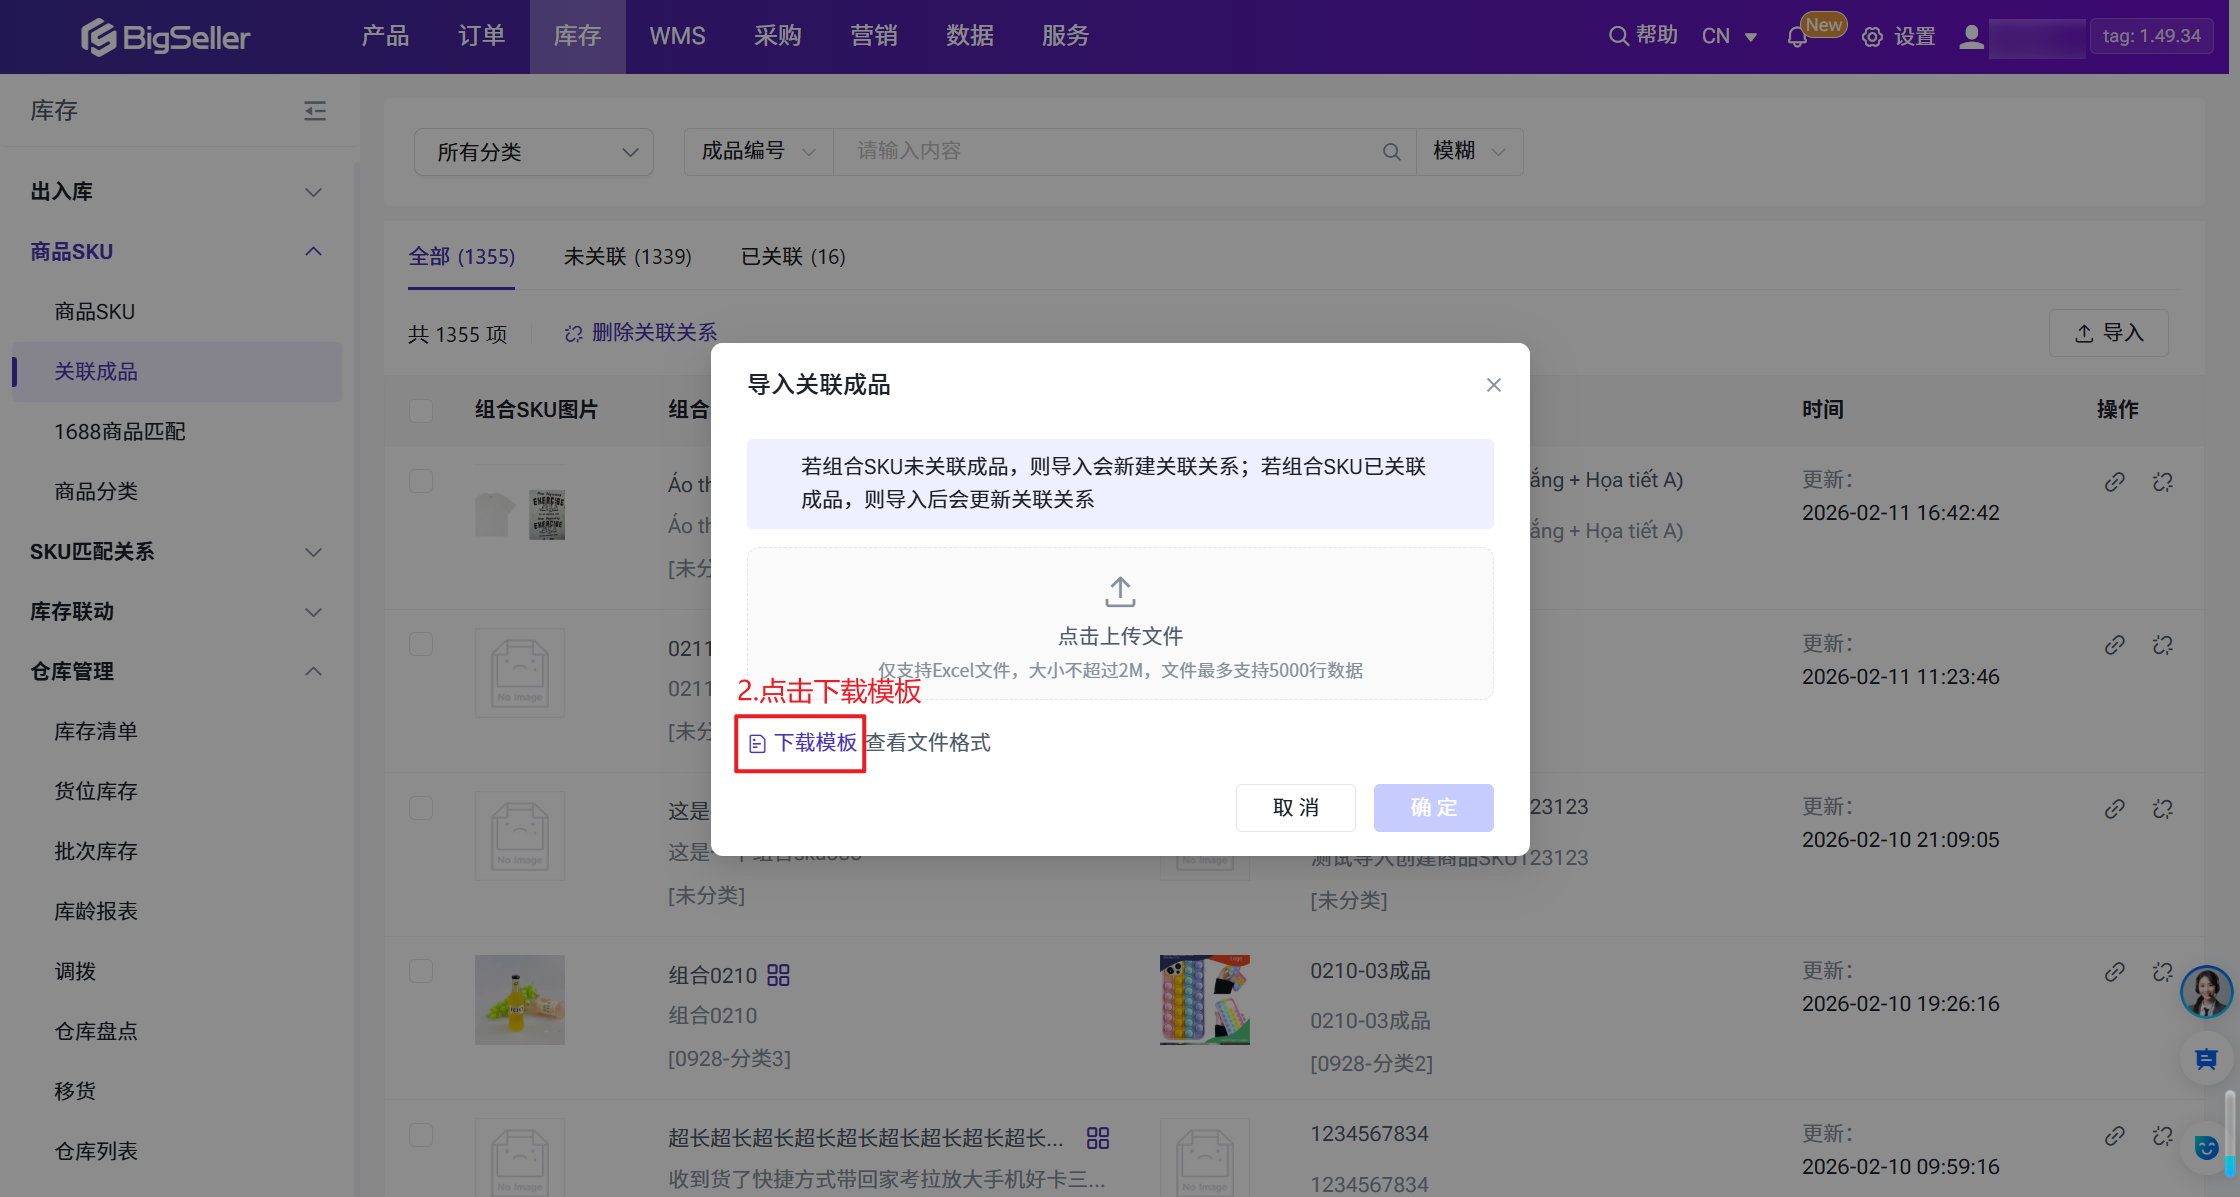The width and height of the screenshot is (2240, 1197).
Task: Check the checkbox for 组合0210 row
Action: tap(421, 971)
